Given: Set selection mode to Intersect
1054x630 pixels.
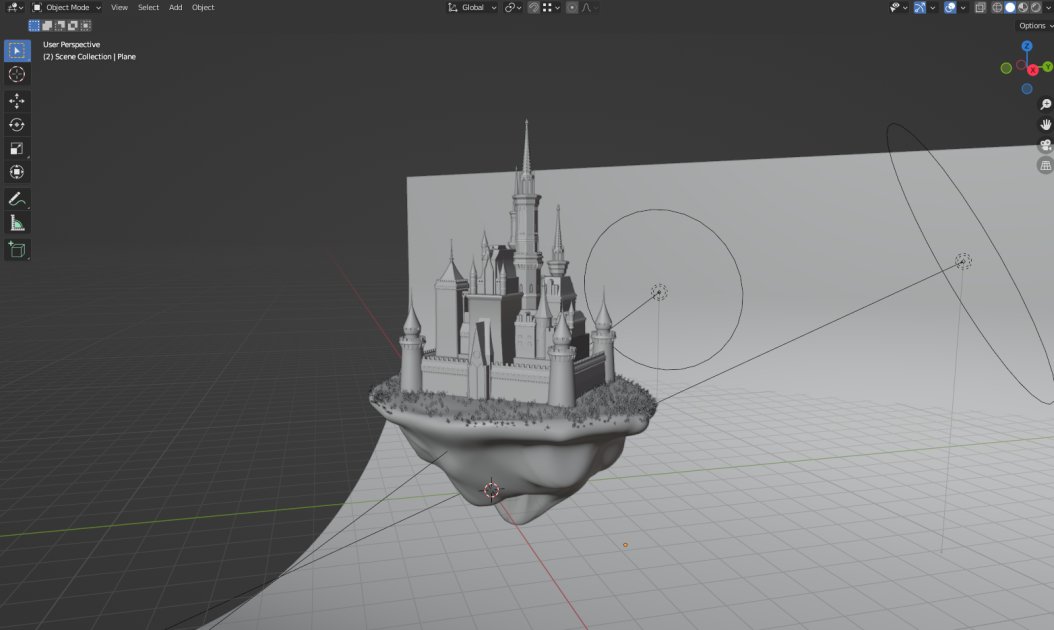Looking at the screenshot, I should pos(85,26).
